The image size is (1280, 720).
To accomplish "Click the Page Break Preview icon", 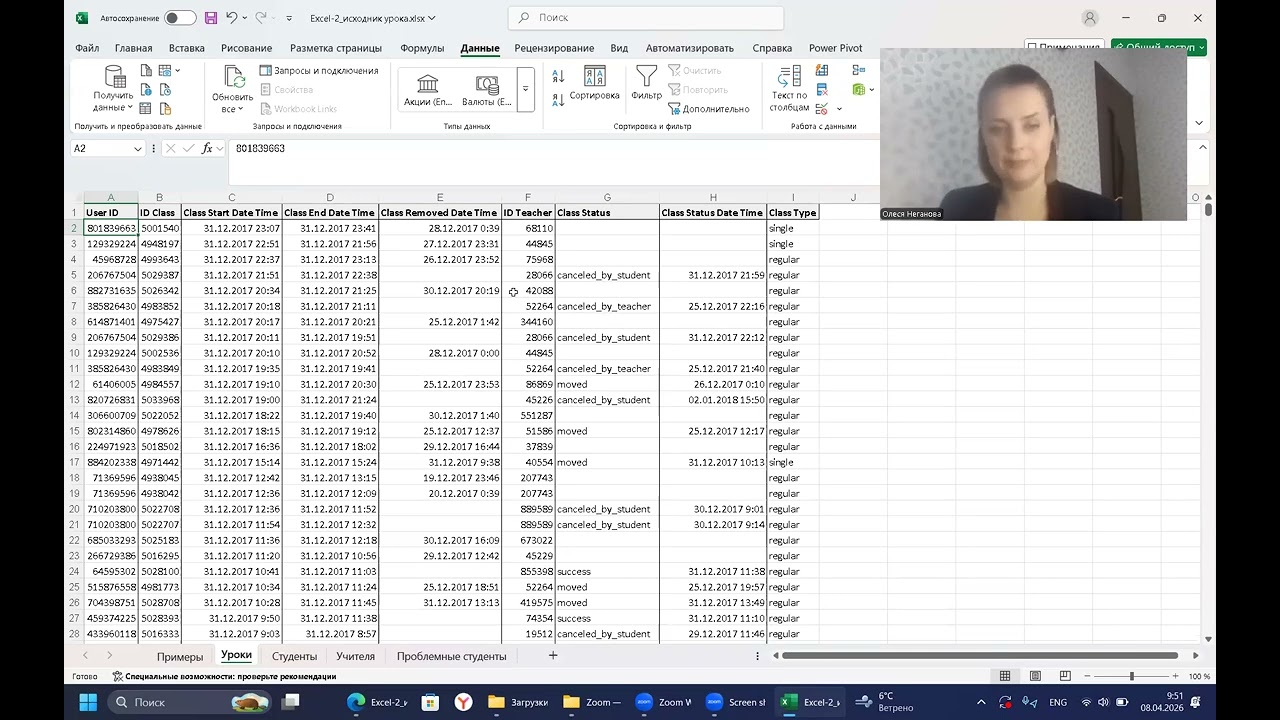I will pyautogui.click(x=1065, y=676).
